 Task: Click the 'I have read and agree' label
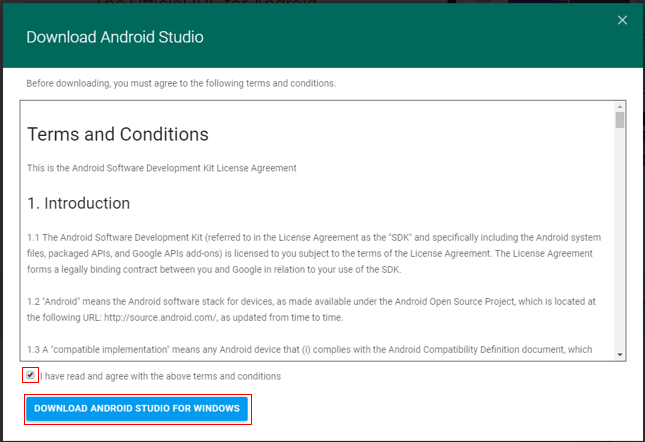(x=160, y=376)
